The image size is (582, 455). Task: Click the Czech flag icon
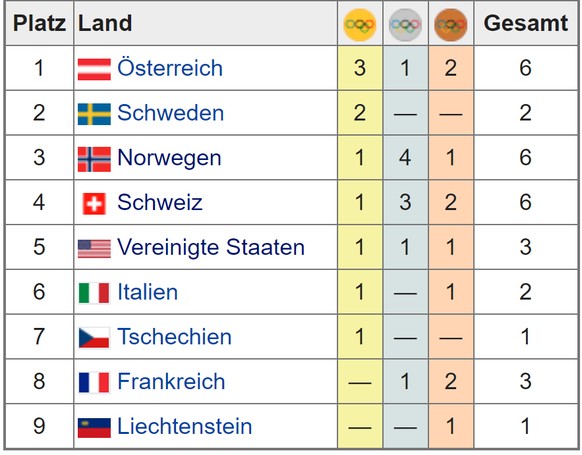[x=94, y=338]
